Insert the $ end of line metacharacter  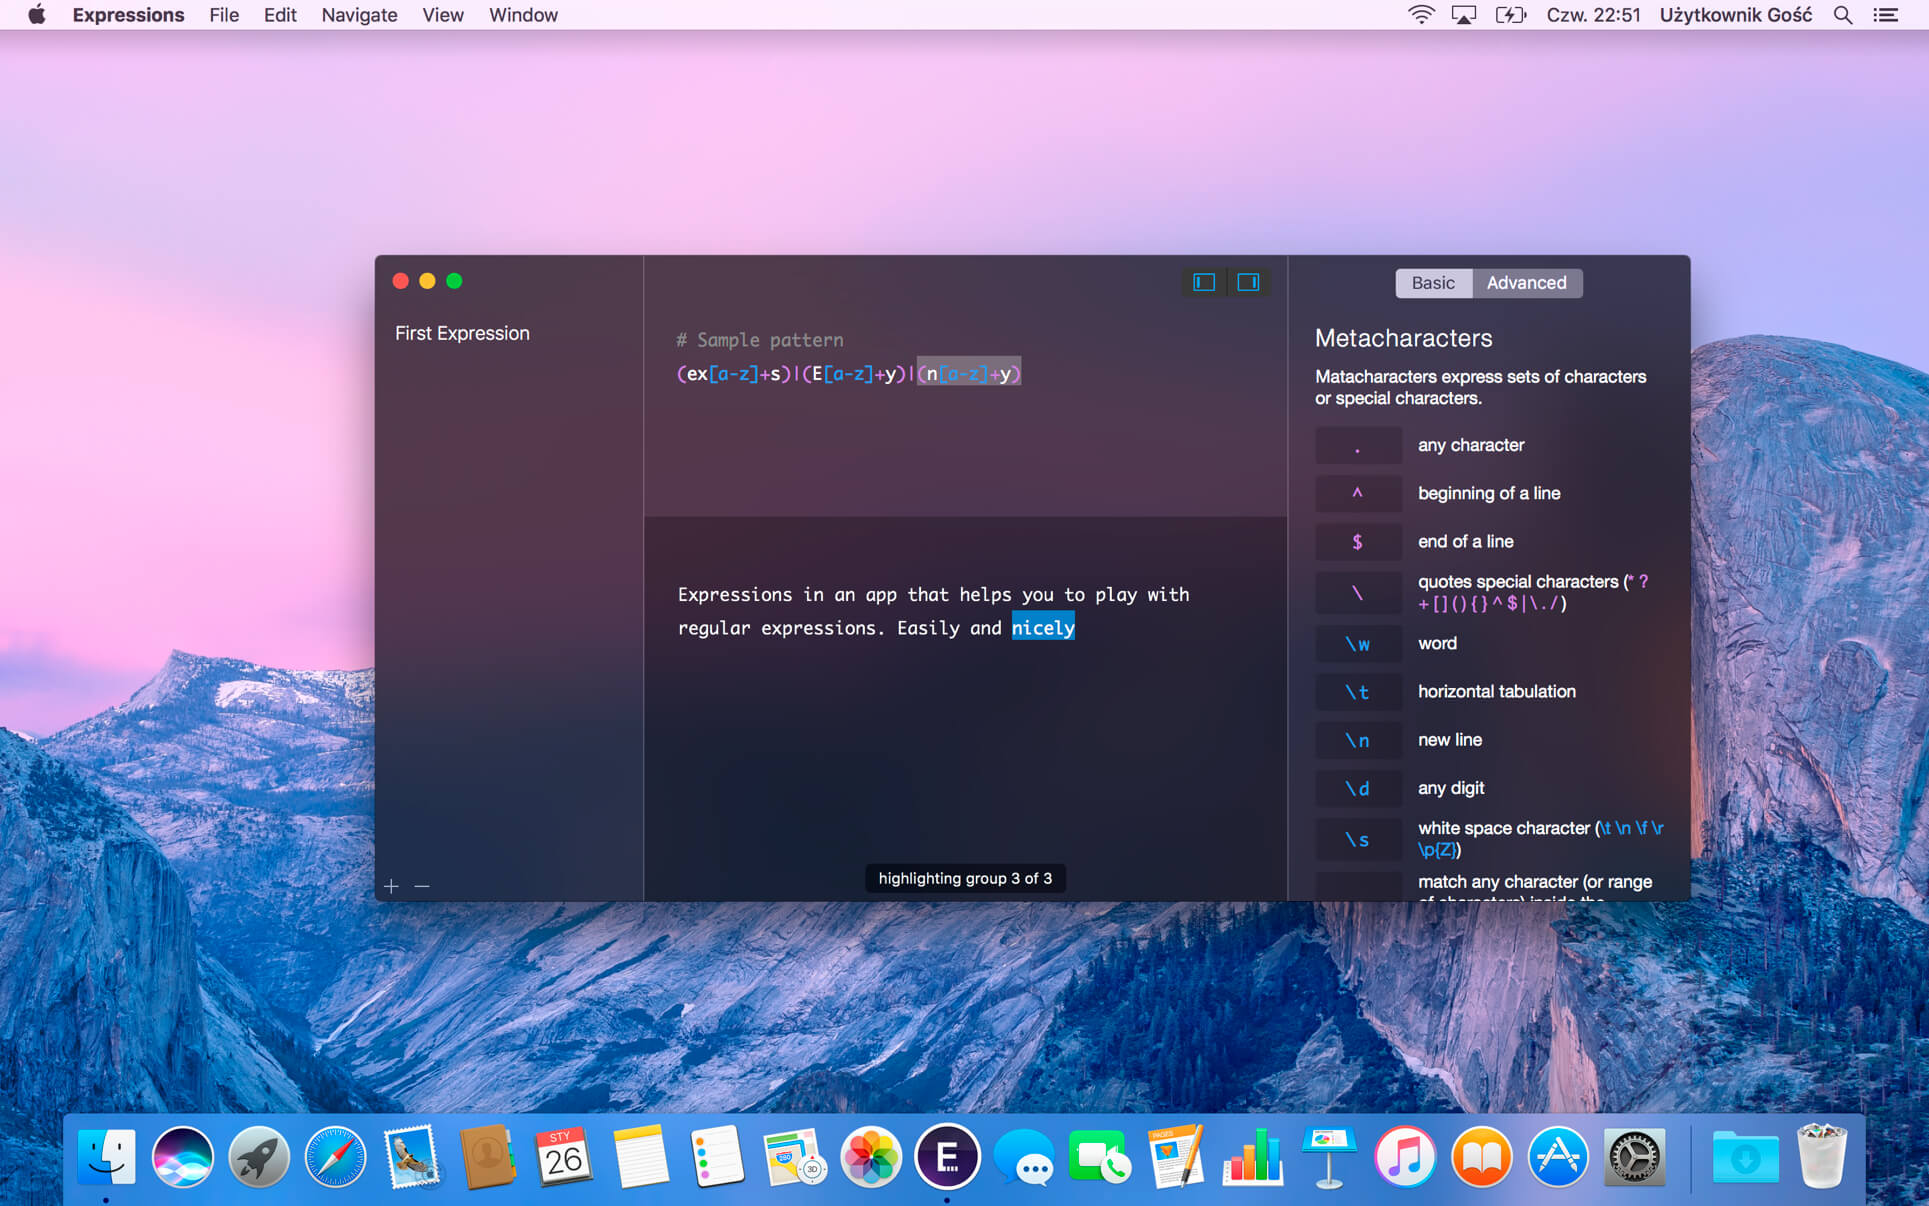pos(1357,542)
